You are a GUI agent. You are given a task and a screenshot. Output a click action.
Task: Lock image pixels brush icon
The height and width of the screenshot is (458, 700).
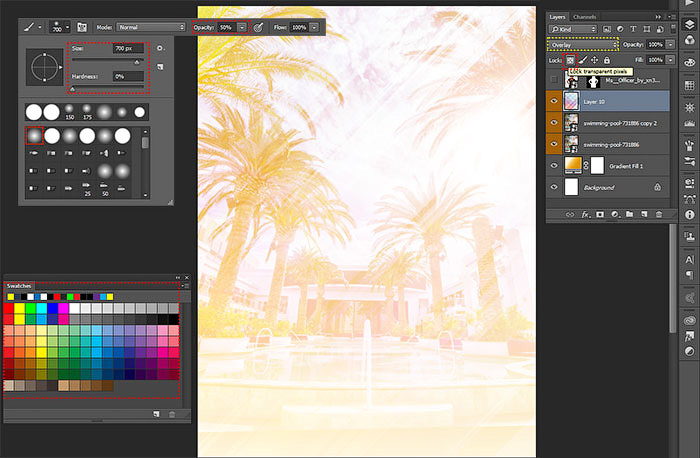(x=583, y=60)
